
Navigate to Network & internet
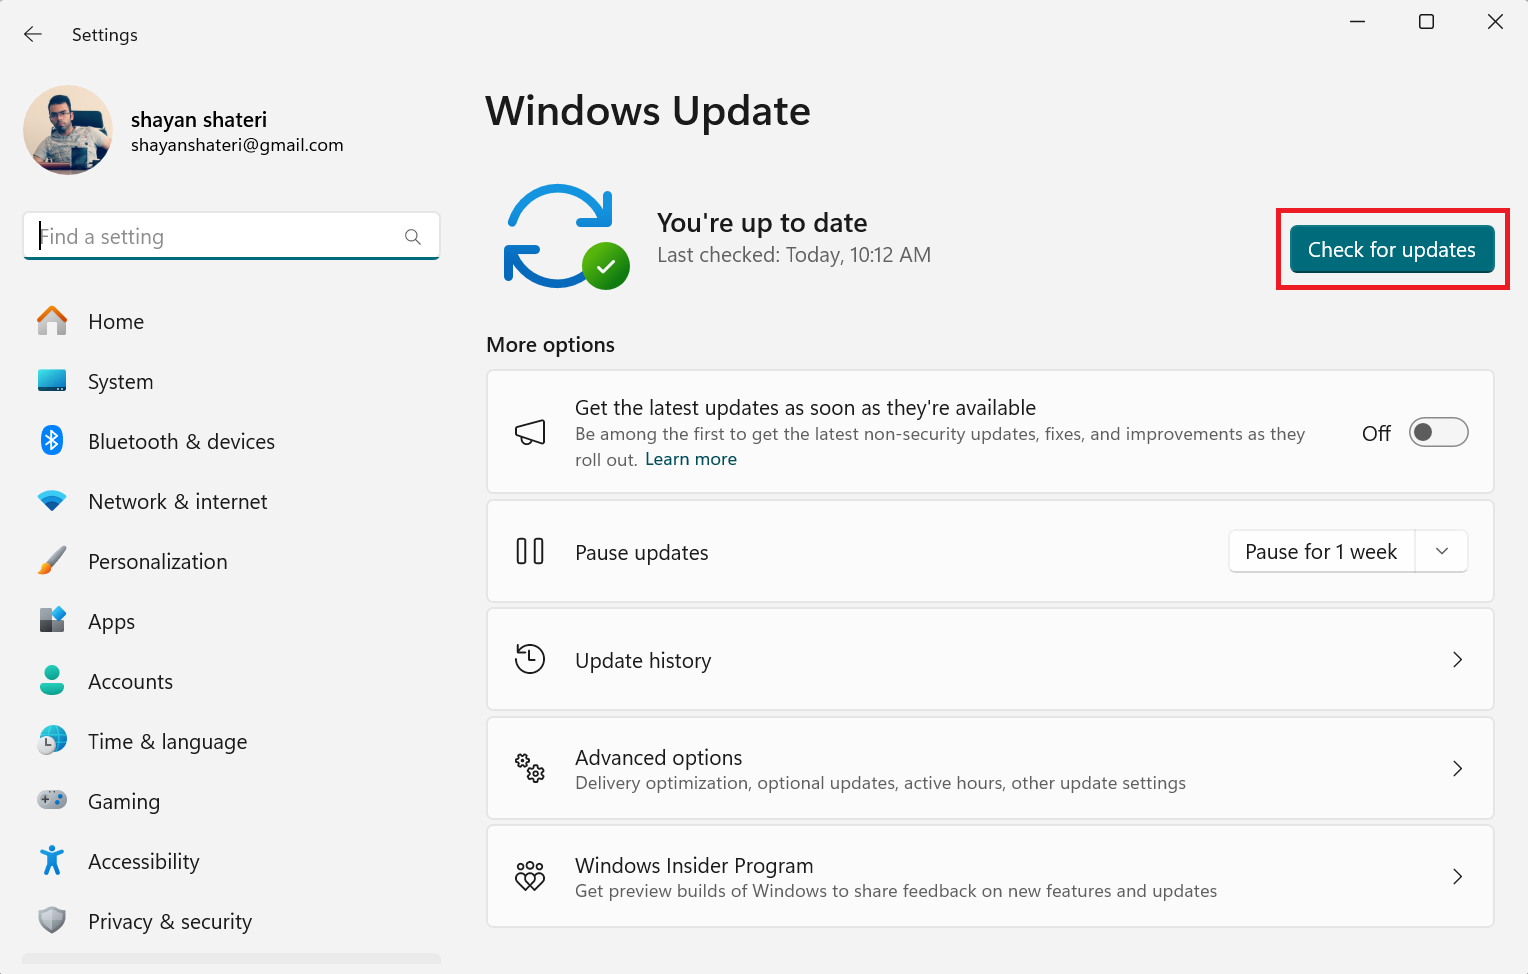(x=231, y=501)
